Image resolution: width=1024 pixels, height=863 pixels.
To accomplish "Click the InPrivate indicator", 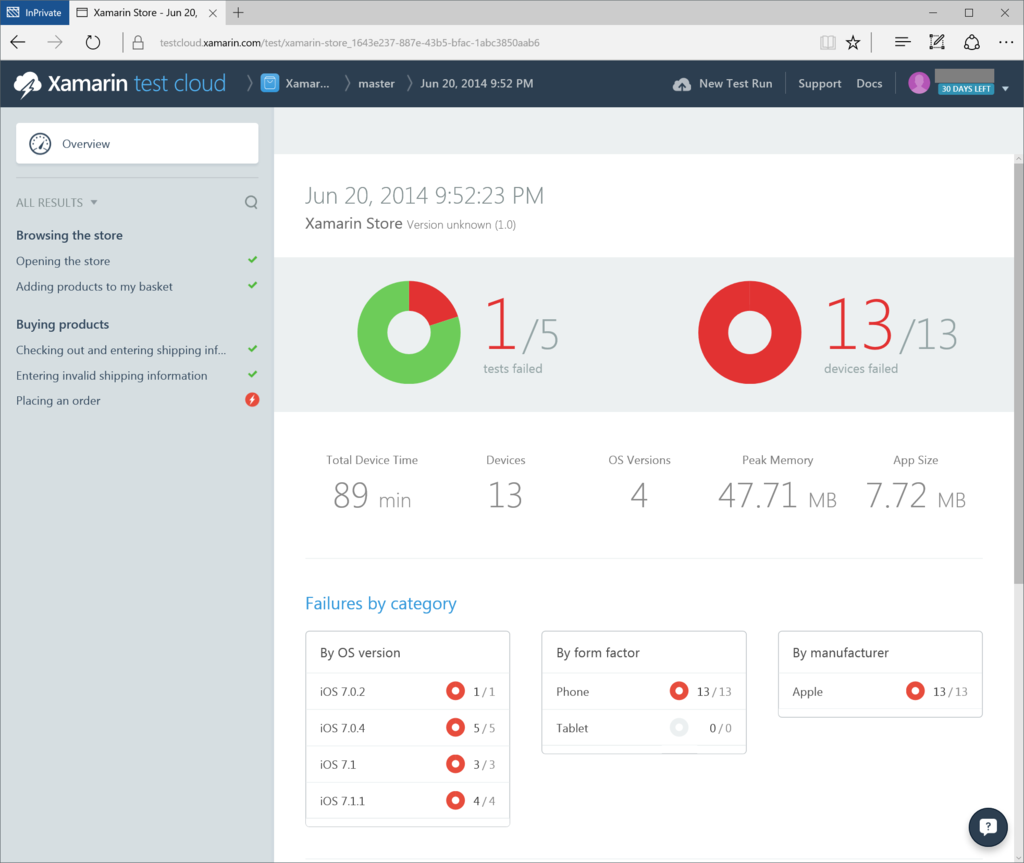I will [35, 12].
